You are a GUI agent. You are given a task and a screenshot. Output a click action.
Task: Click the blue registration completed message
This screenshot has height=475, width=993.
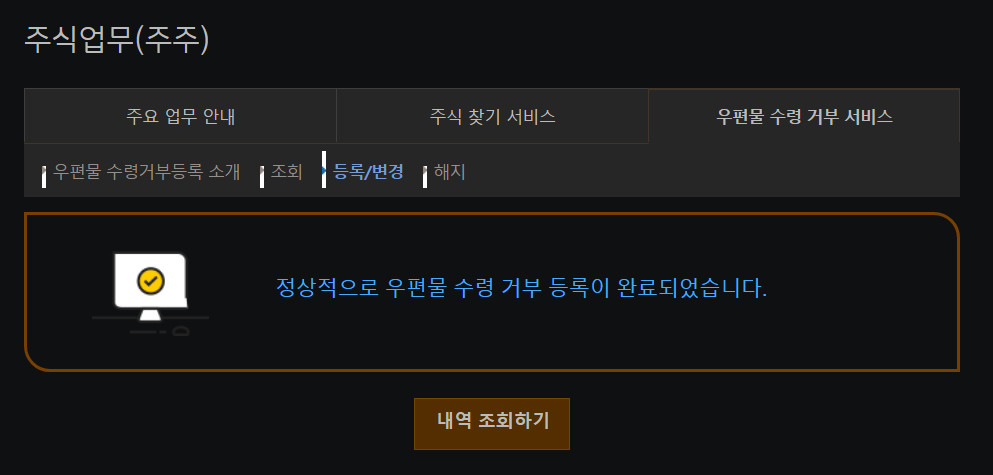pyautogui.click(x=521, y=288)
